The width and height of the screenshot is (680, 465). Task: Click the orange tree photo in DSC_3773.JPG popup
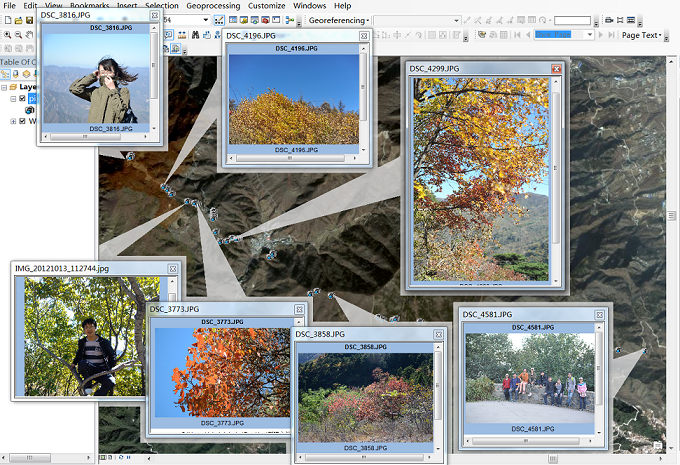(222, 372)
